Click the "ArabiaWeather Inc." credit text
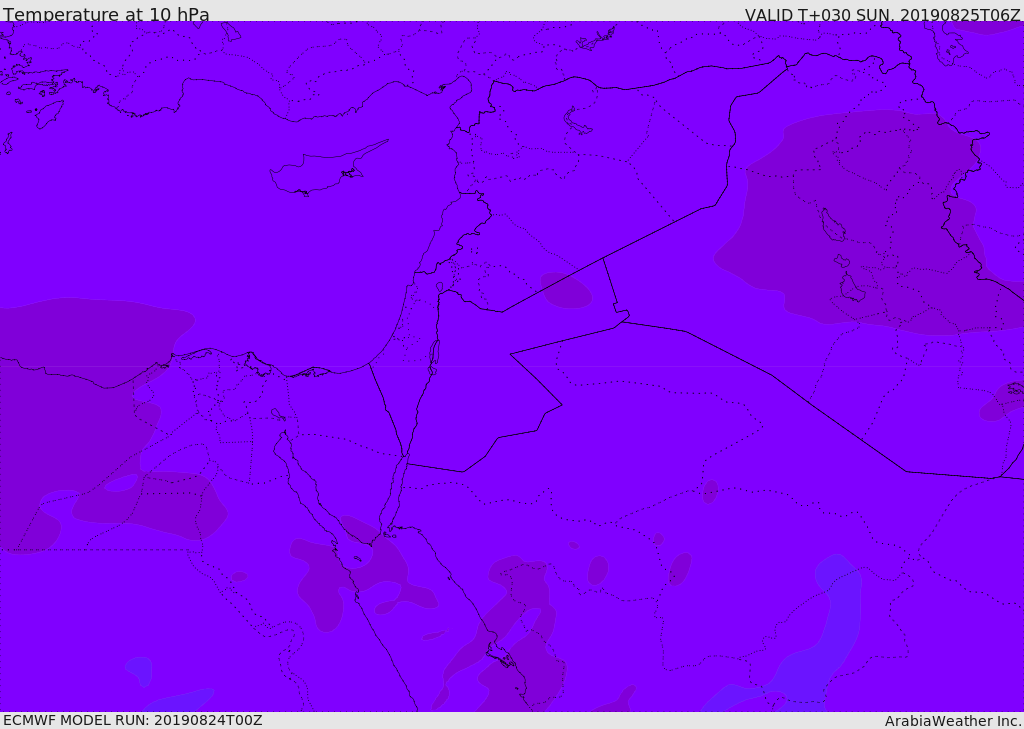This screenshot has height=729, width=1024. [952, 721]
